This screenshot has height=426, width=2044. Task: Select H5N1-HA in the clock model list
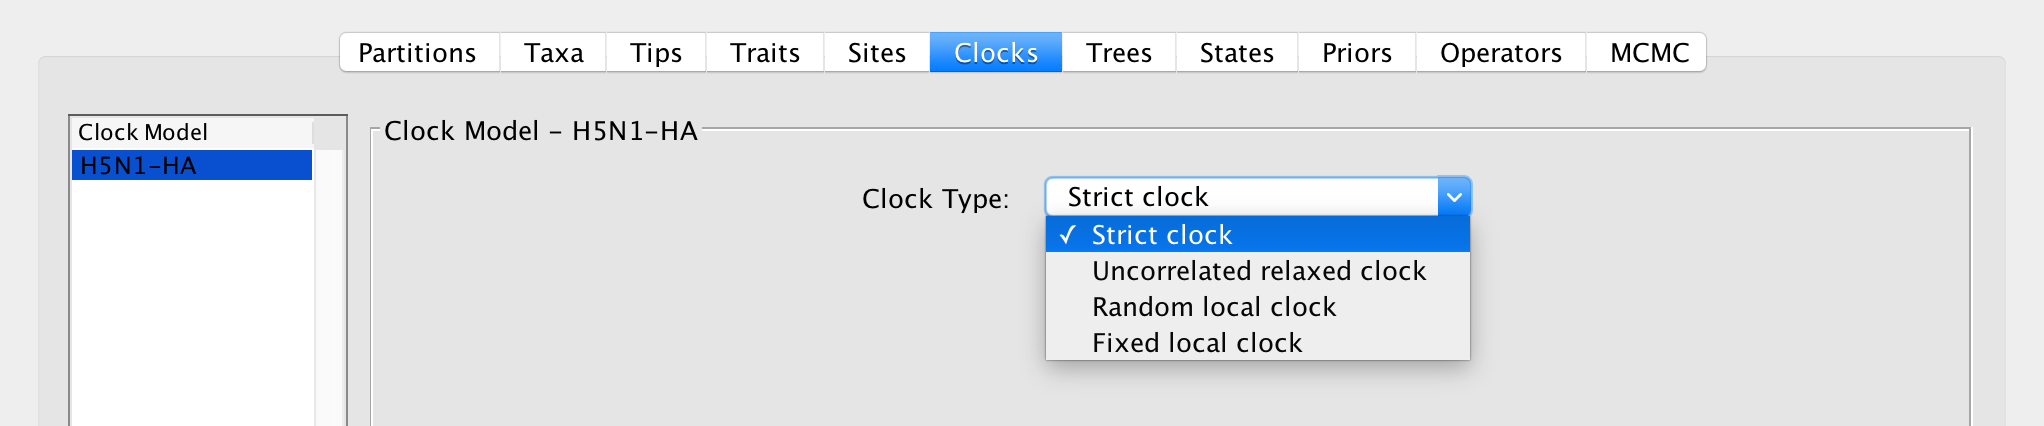click(x=192, y=166)
